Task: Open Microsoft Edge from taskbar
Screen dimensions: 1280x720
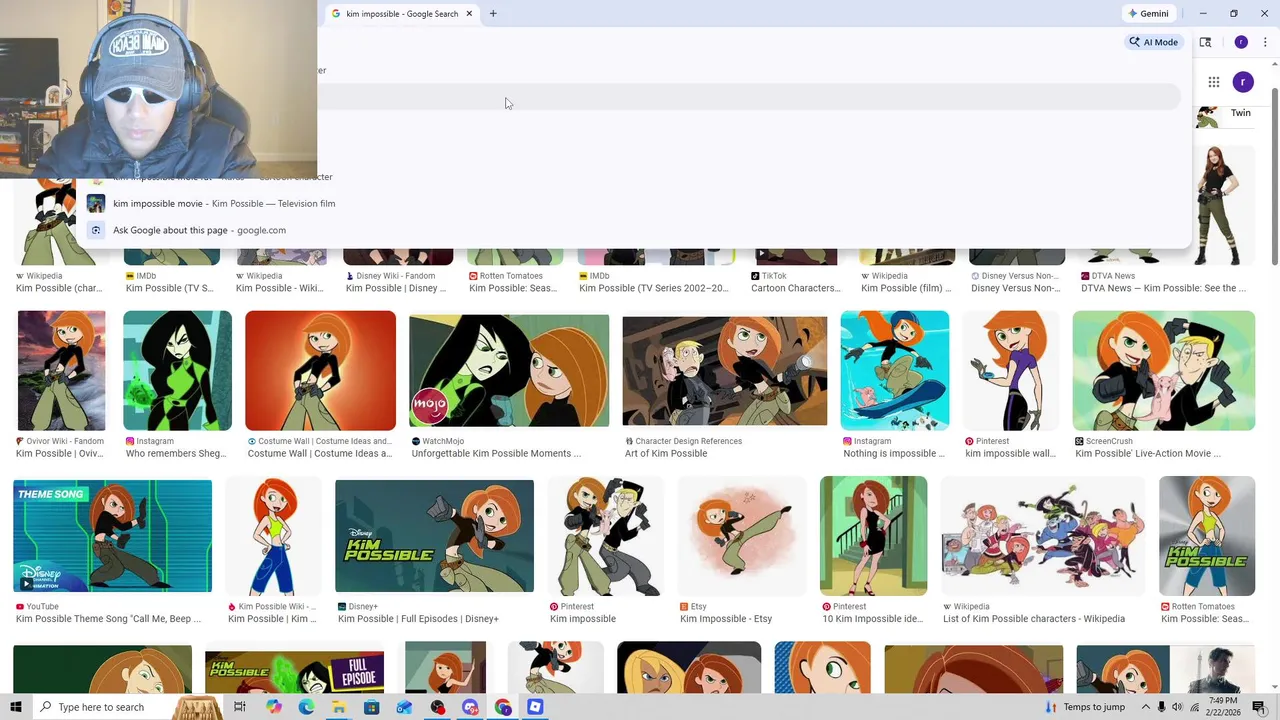Action: [x=306, y=707]
